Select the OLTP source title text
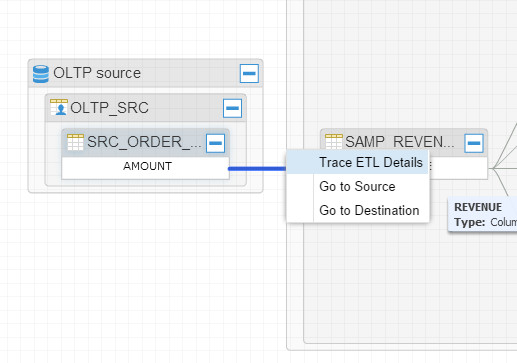The height and width of the screenshot is (363, 517). point(97,73)
